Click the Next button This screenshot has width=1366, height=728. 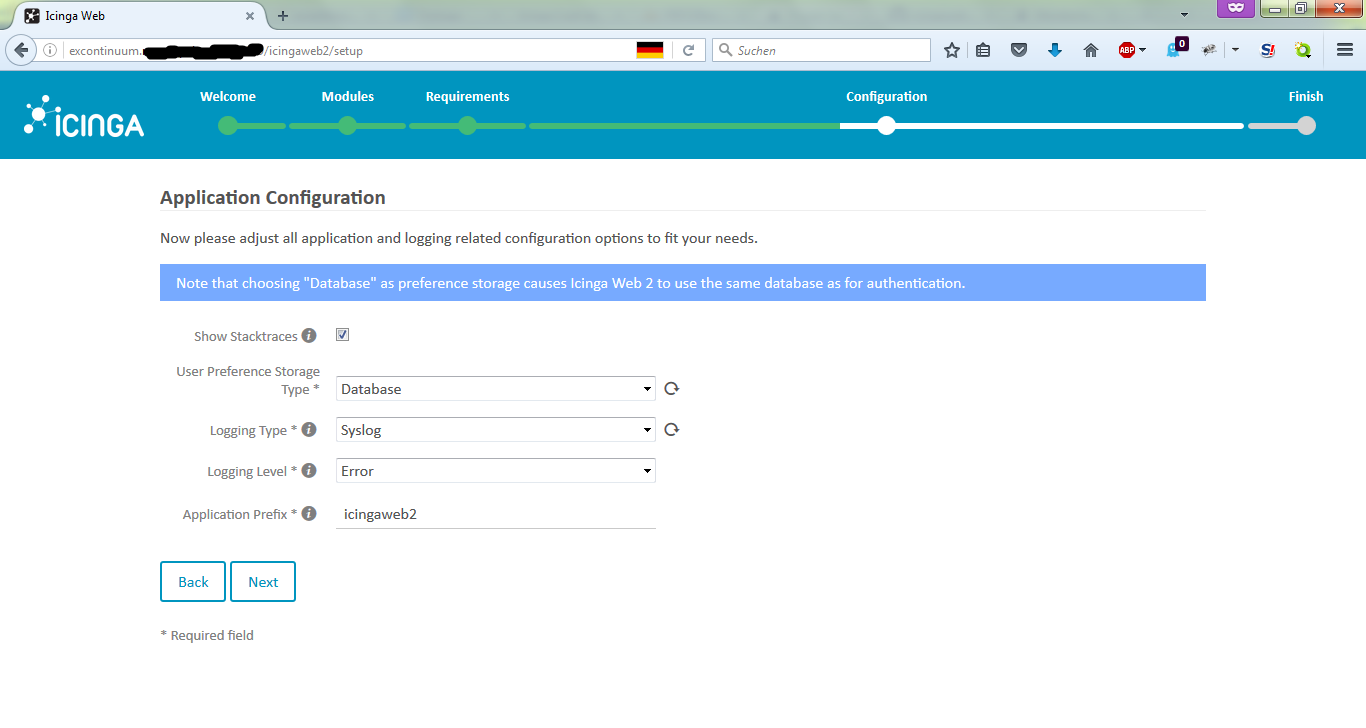[263, 582]
